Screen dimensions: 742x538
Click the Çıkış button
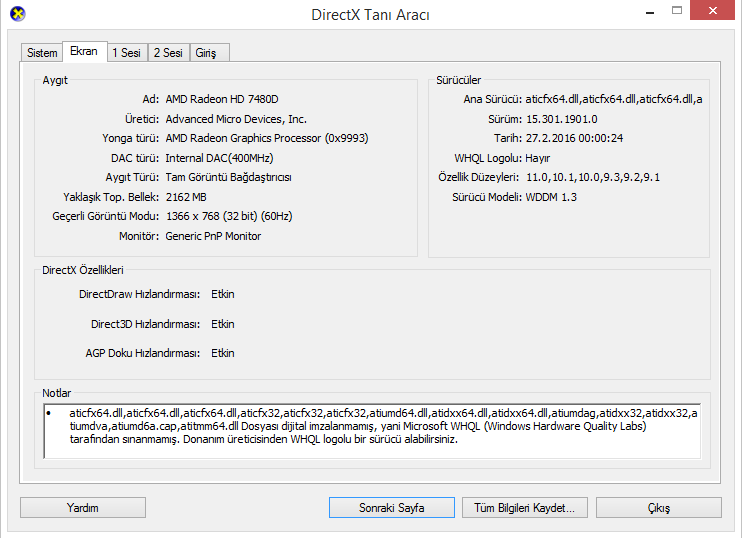659,508
